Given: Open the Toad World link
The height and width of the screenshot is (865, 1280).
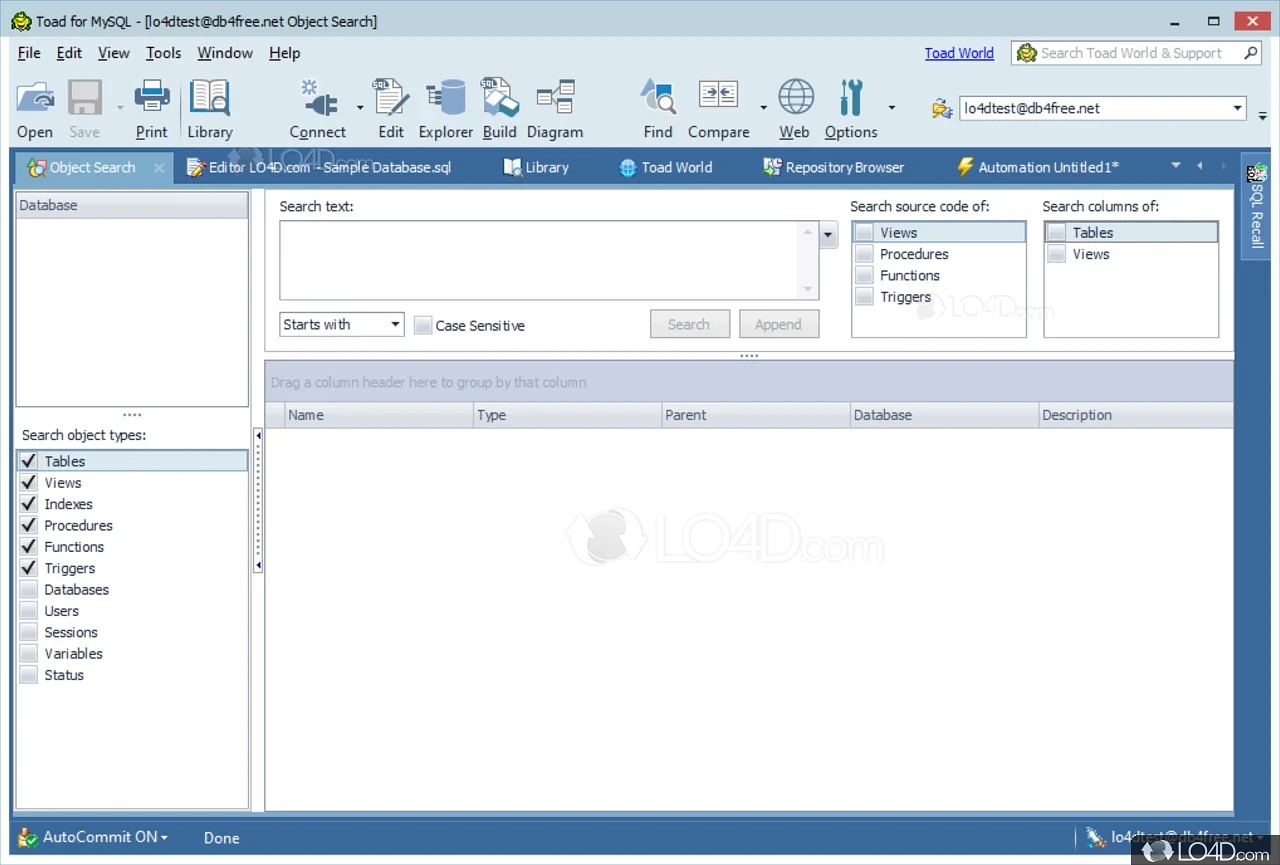Looking at the screenshot, I should 958,53.
